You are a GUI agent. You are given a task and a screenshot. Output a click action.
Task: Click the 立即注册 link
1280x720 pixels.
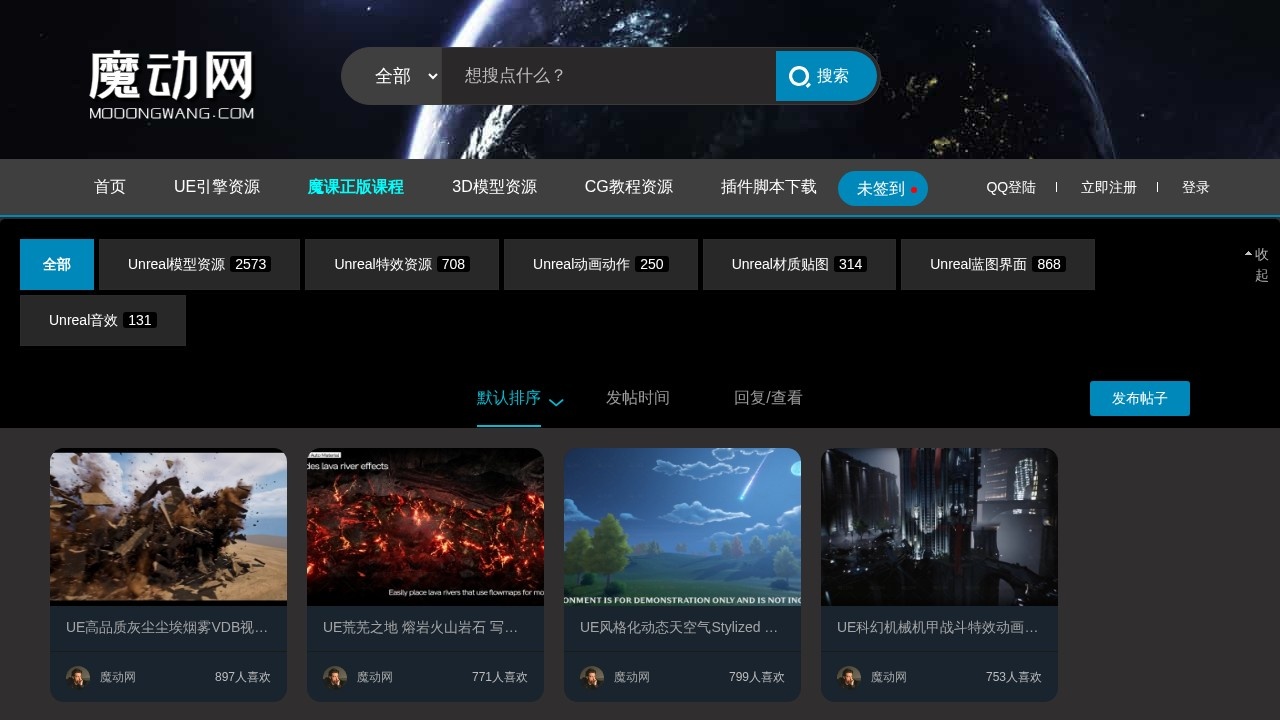(1108, 187)
